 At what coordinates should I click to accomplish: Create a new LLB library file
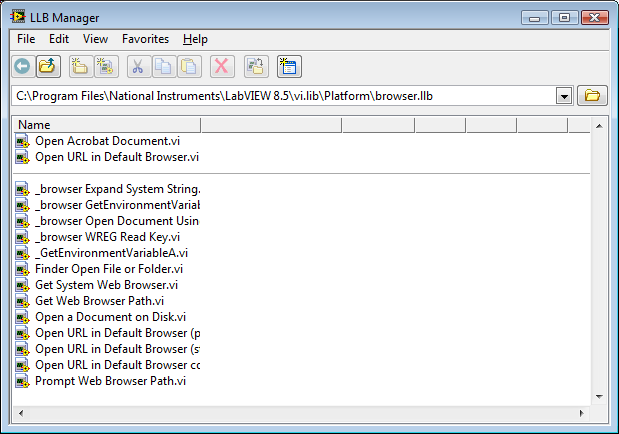pyautogui.click(x=105, y=66)
